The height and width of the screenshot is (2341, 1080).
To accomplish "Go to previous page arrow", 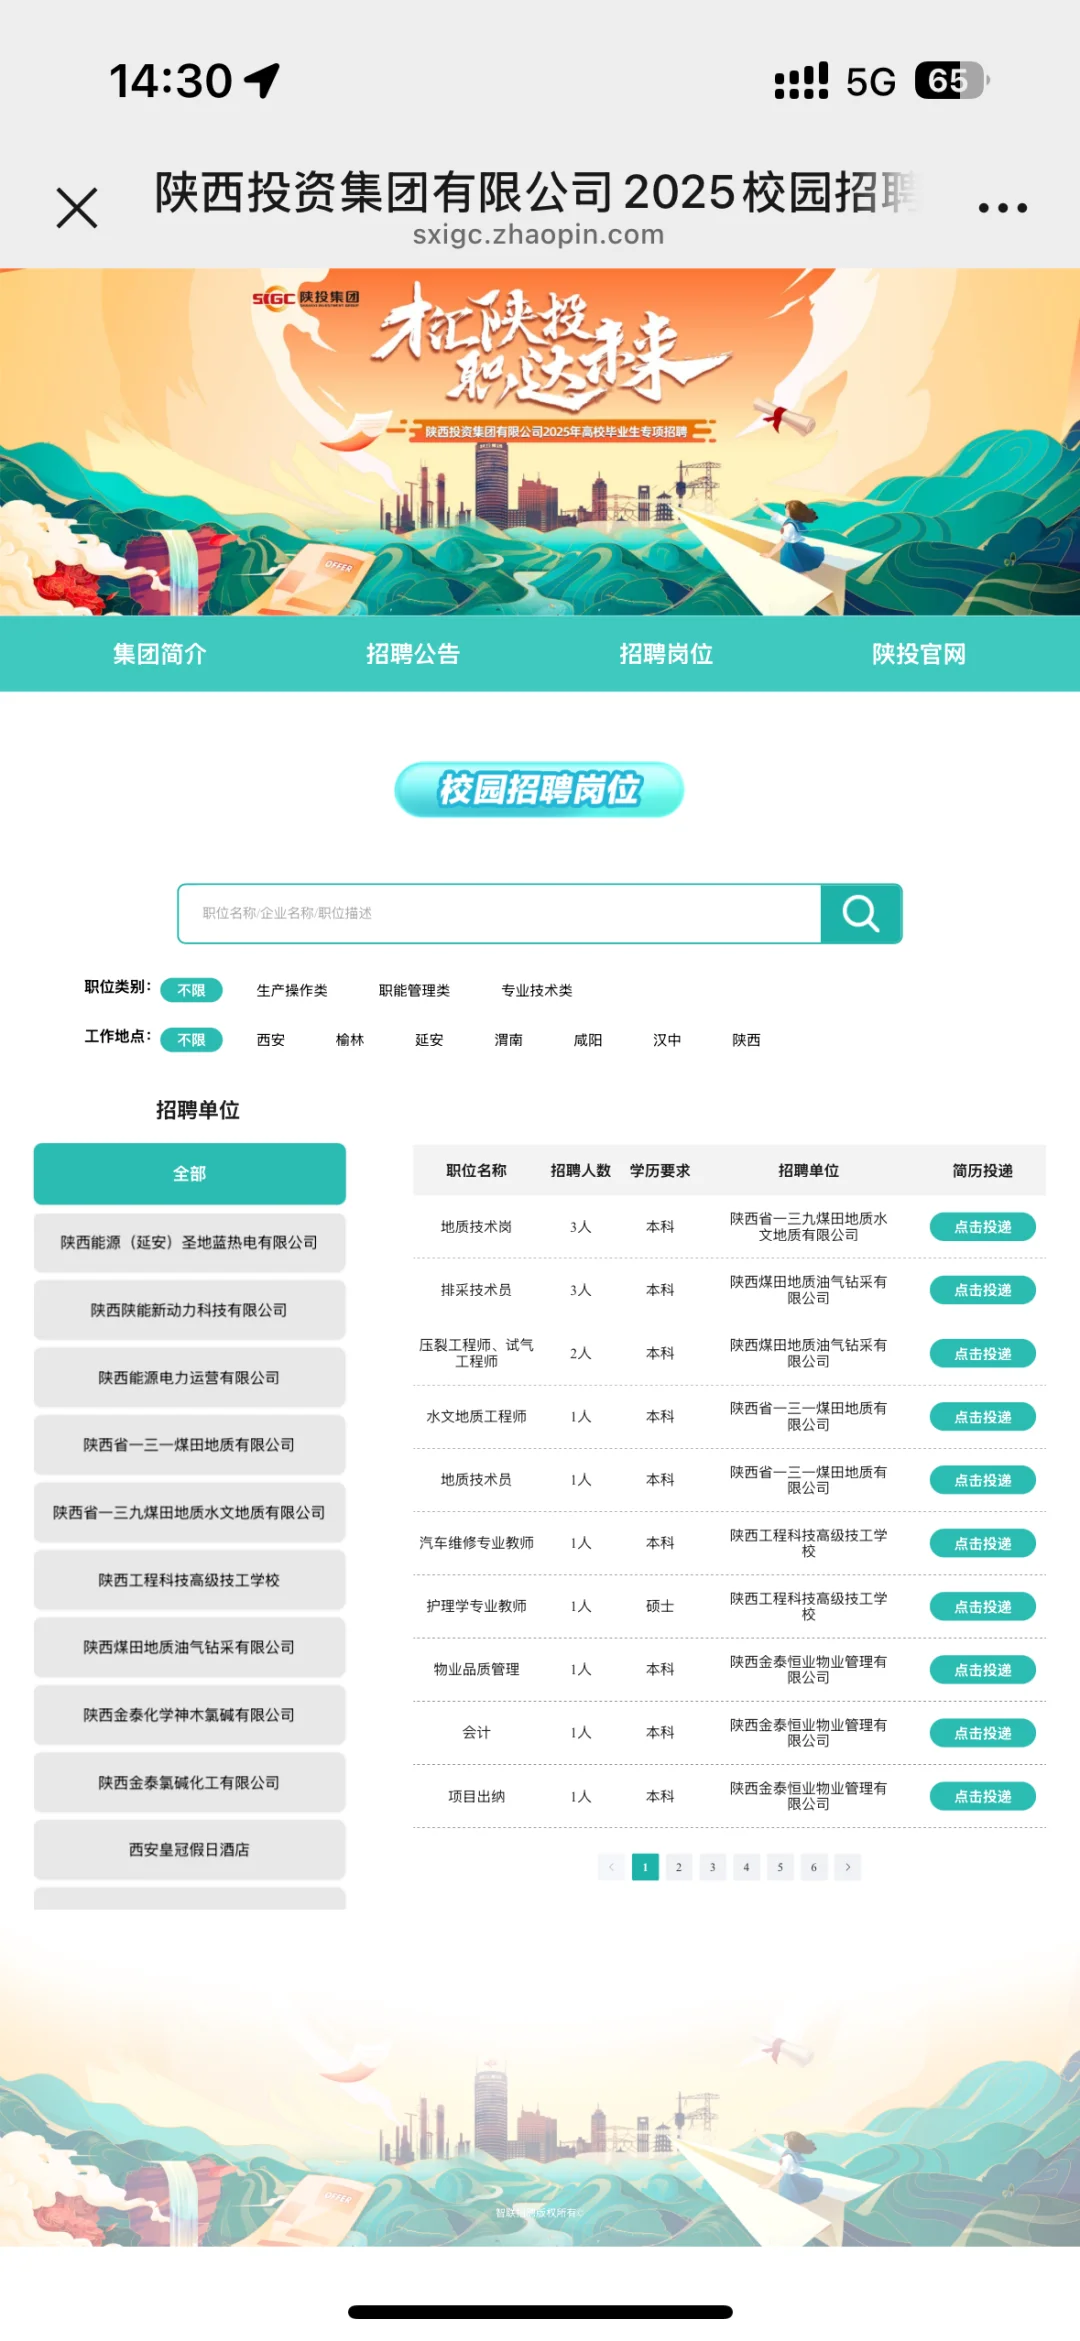I will tap(611, 1867).
